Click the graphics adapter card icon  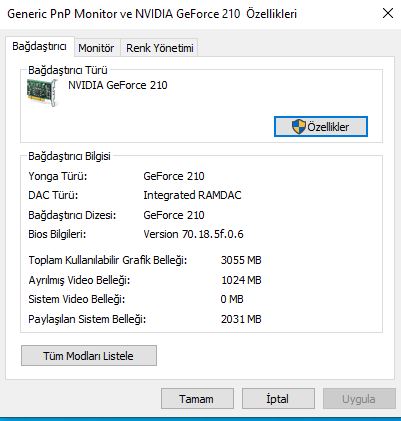point(42,93)
